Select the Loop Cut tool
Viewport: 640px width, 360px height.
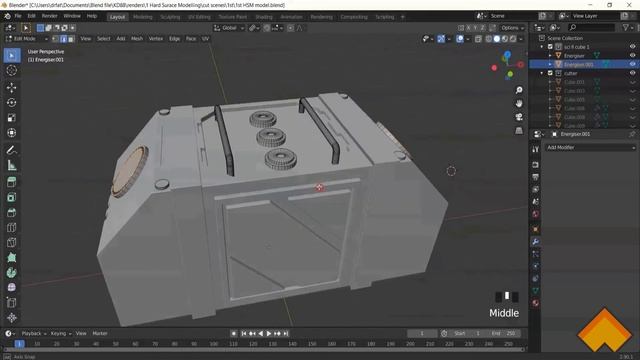pyautogui.click(x=12, y=228)
